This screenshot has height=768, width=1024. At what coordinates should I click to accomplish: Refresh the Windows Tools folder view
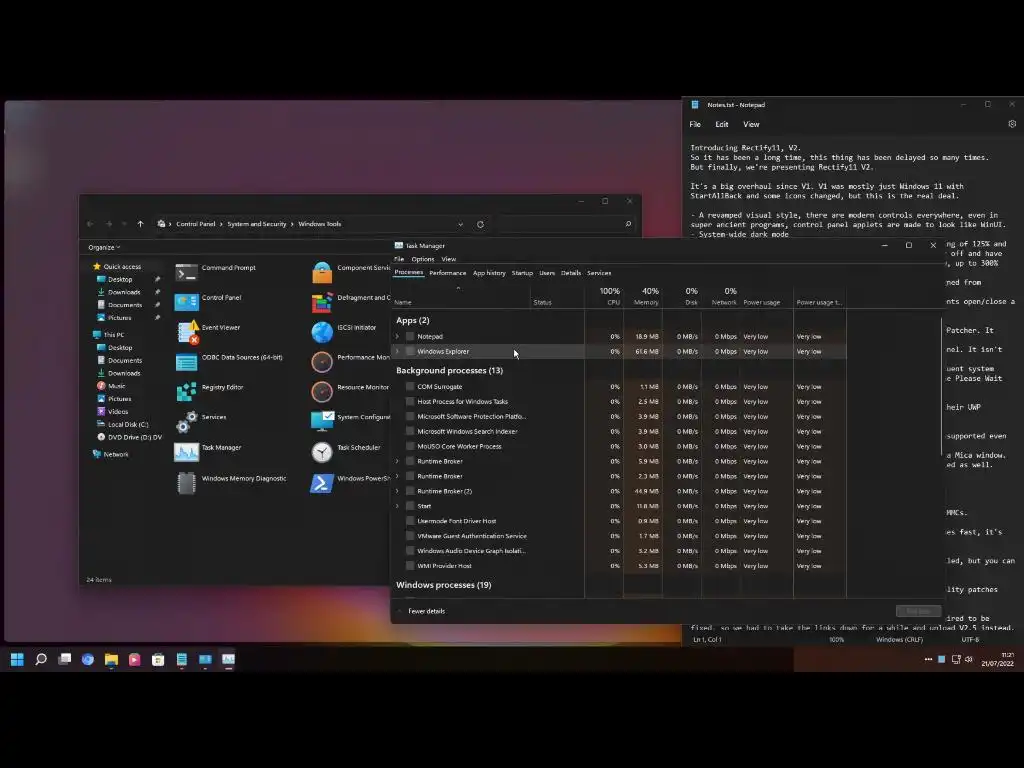[480, 224]
